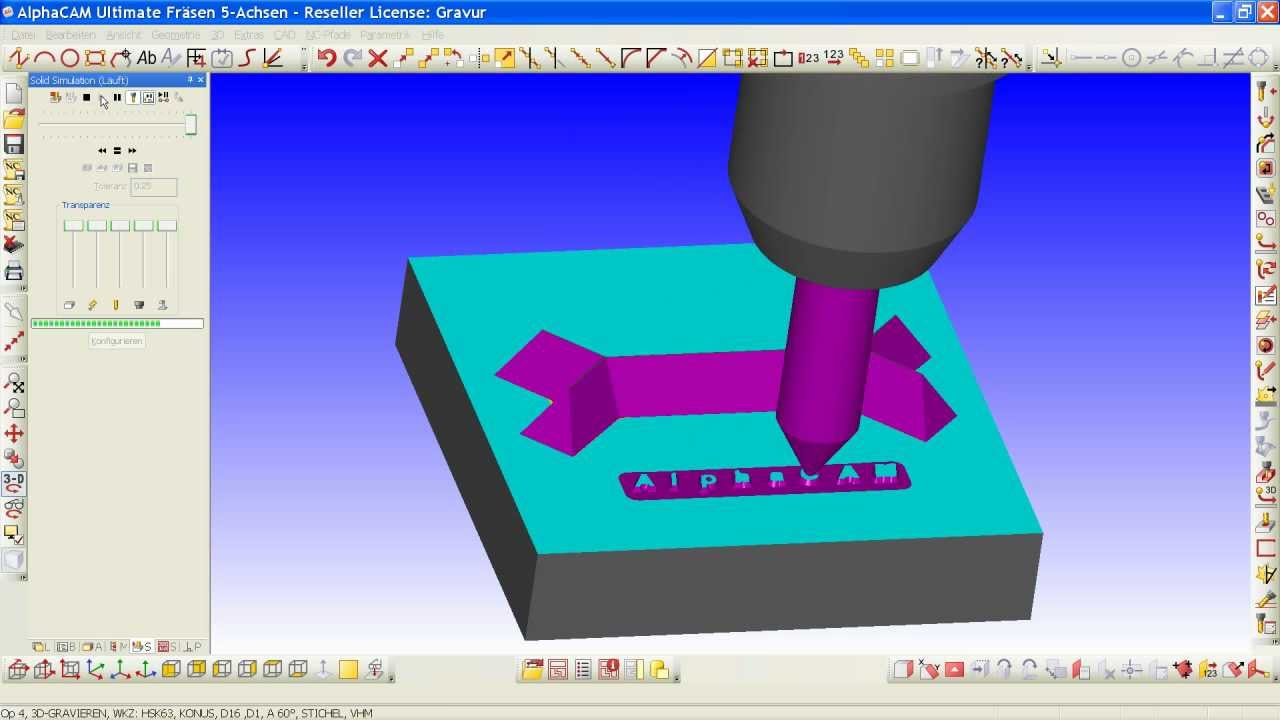Open the Hilfe menu
The height and width of the screenshot is (720, 1280).
coord(432,35)
